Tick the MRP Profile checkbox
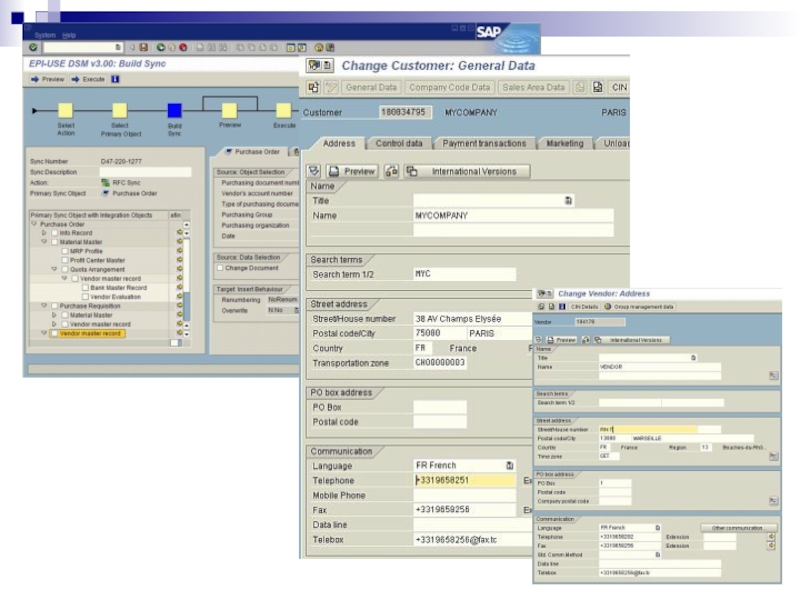Viewport: 800px width, 600px height. [65, 251]
